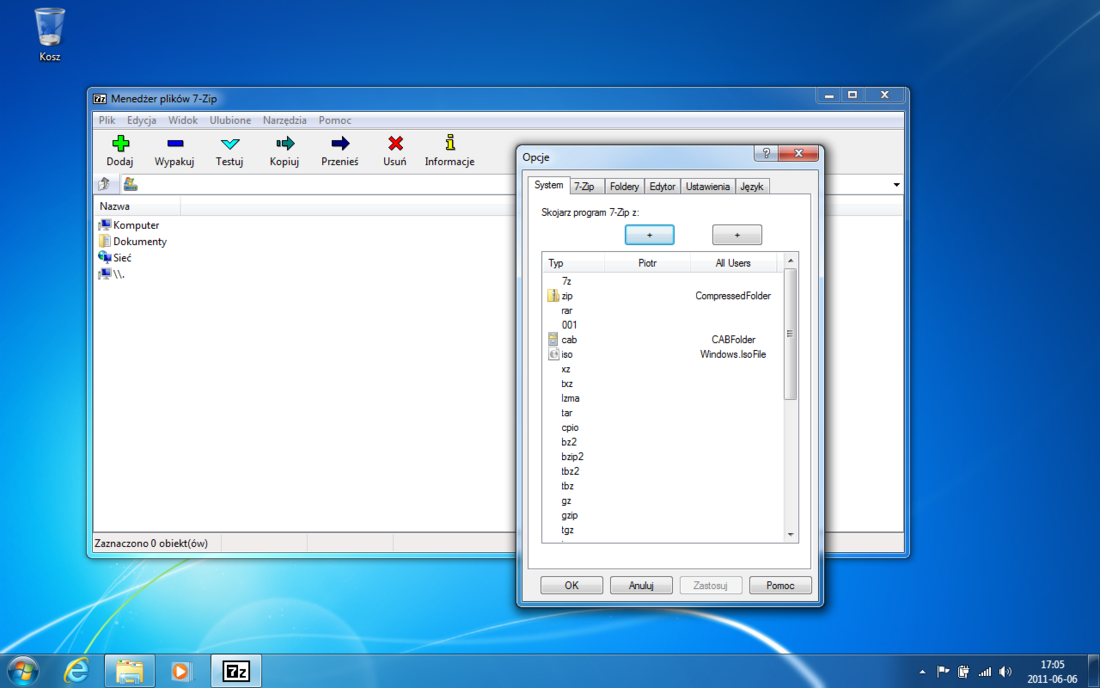Open the Pomoc menu in the menu bar

[335, 120]
